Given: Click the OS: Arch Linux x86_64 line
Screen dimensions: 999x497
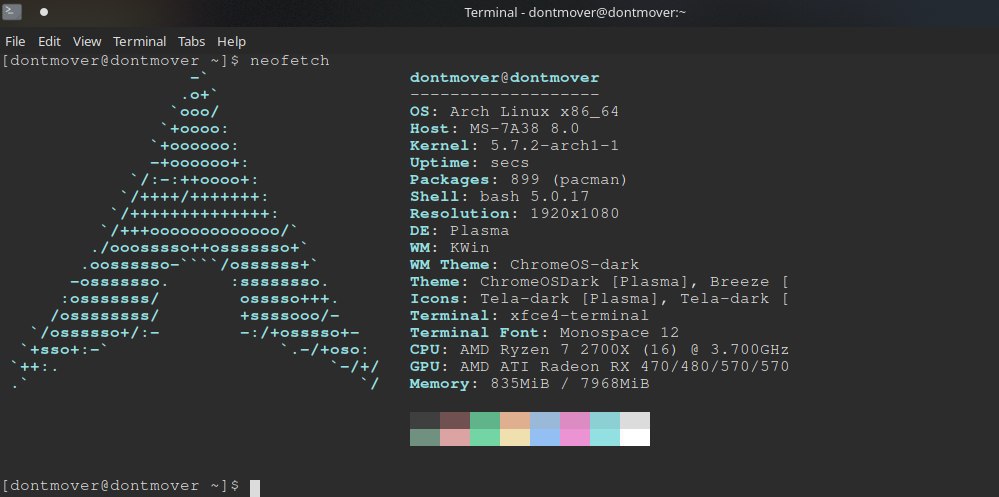Looking at the screenshot, I should click(x=514, y=112).
